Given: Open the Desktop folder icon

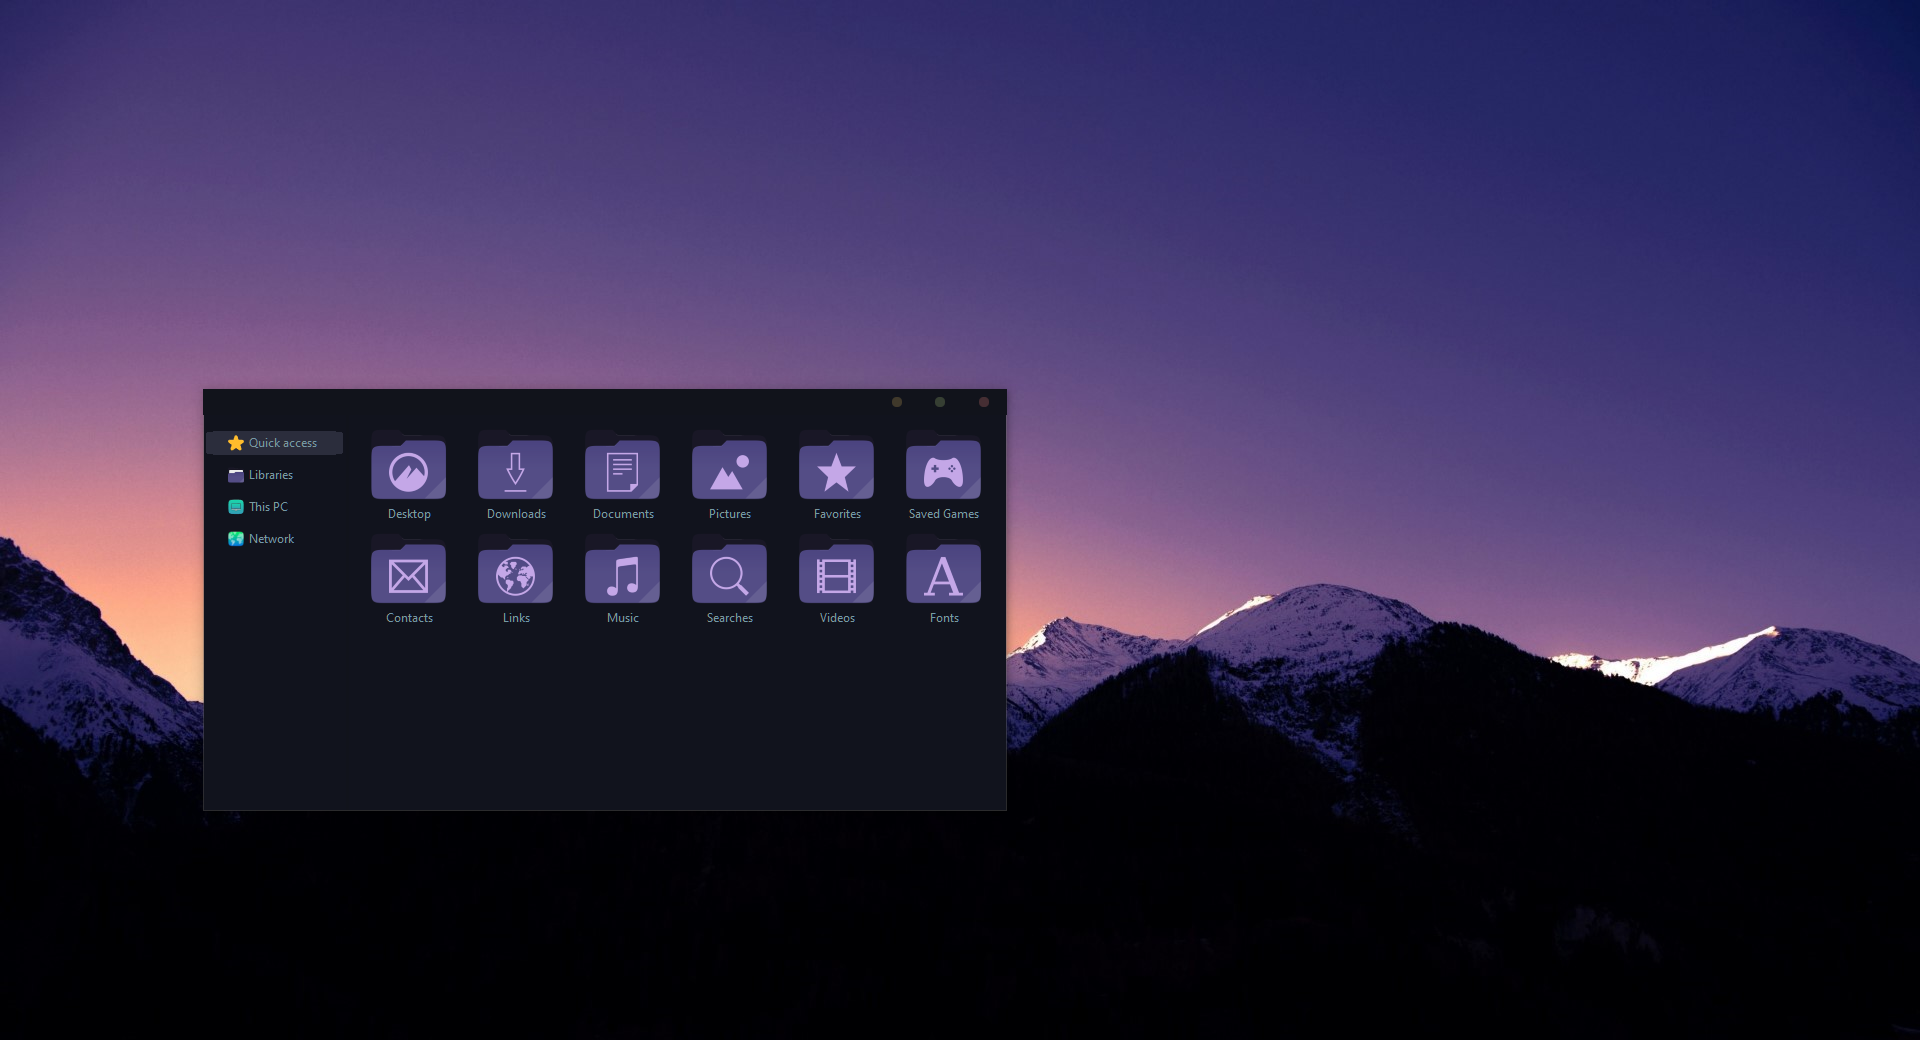Looking at the screenshot, I should click(408, 470).
